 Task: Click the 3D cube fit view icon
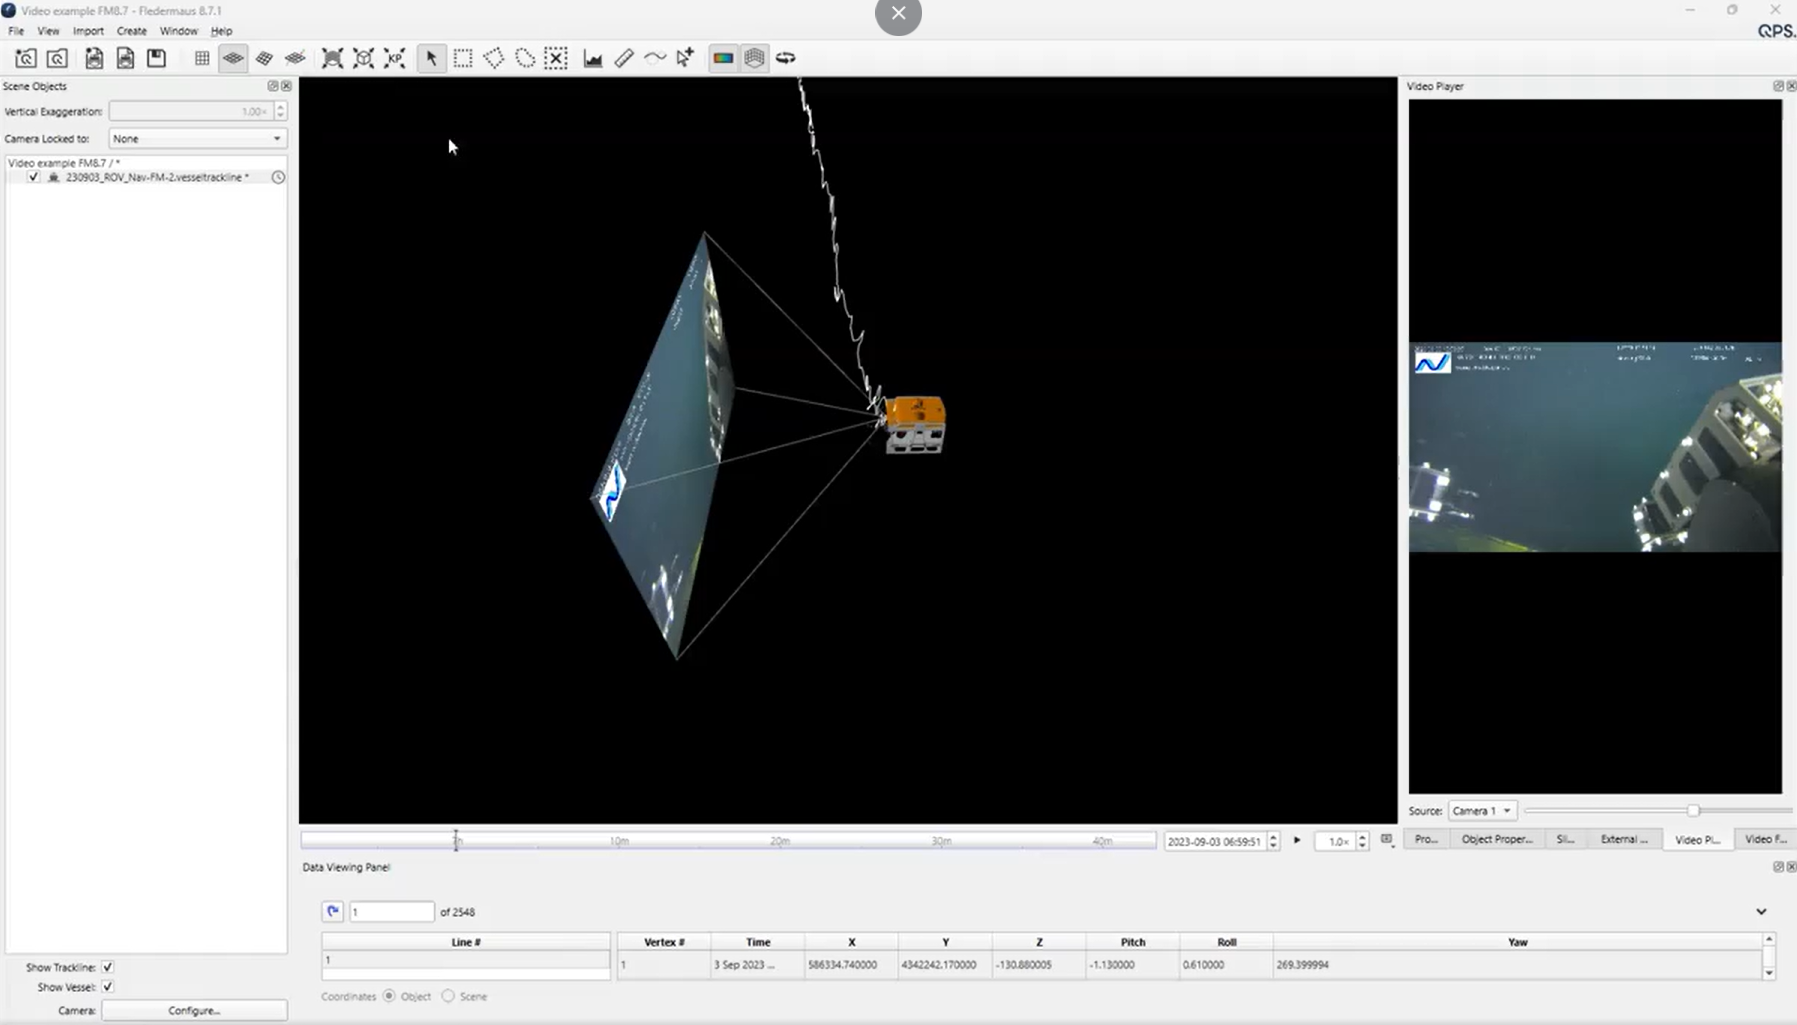pos(364,58)
